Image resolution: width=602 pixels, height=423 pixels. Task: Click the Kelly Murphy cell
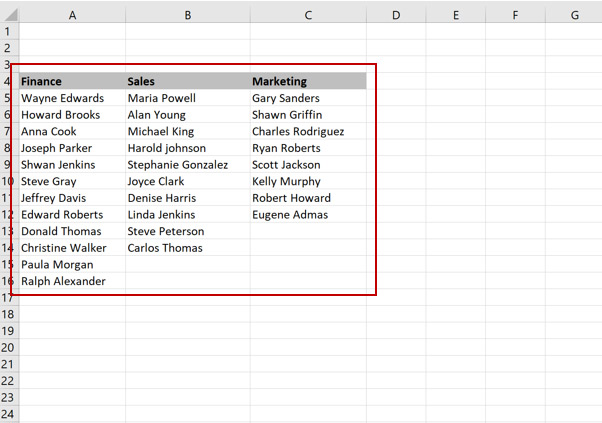click(308, 181)
